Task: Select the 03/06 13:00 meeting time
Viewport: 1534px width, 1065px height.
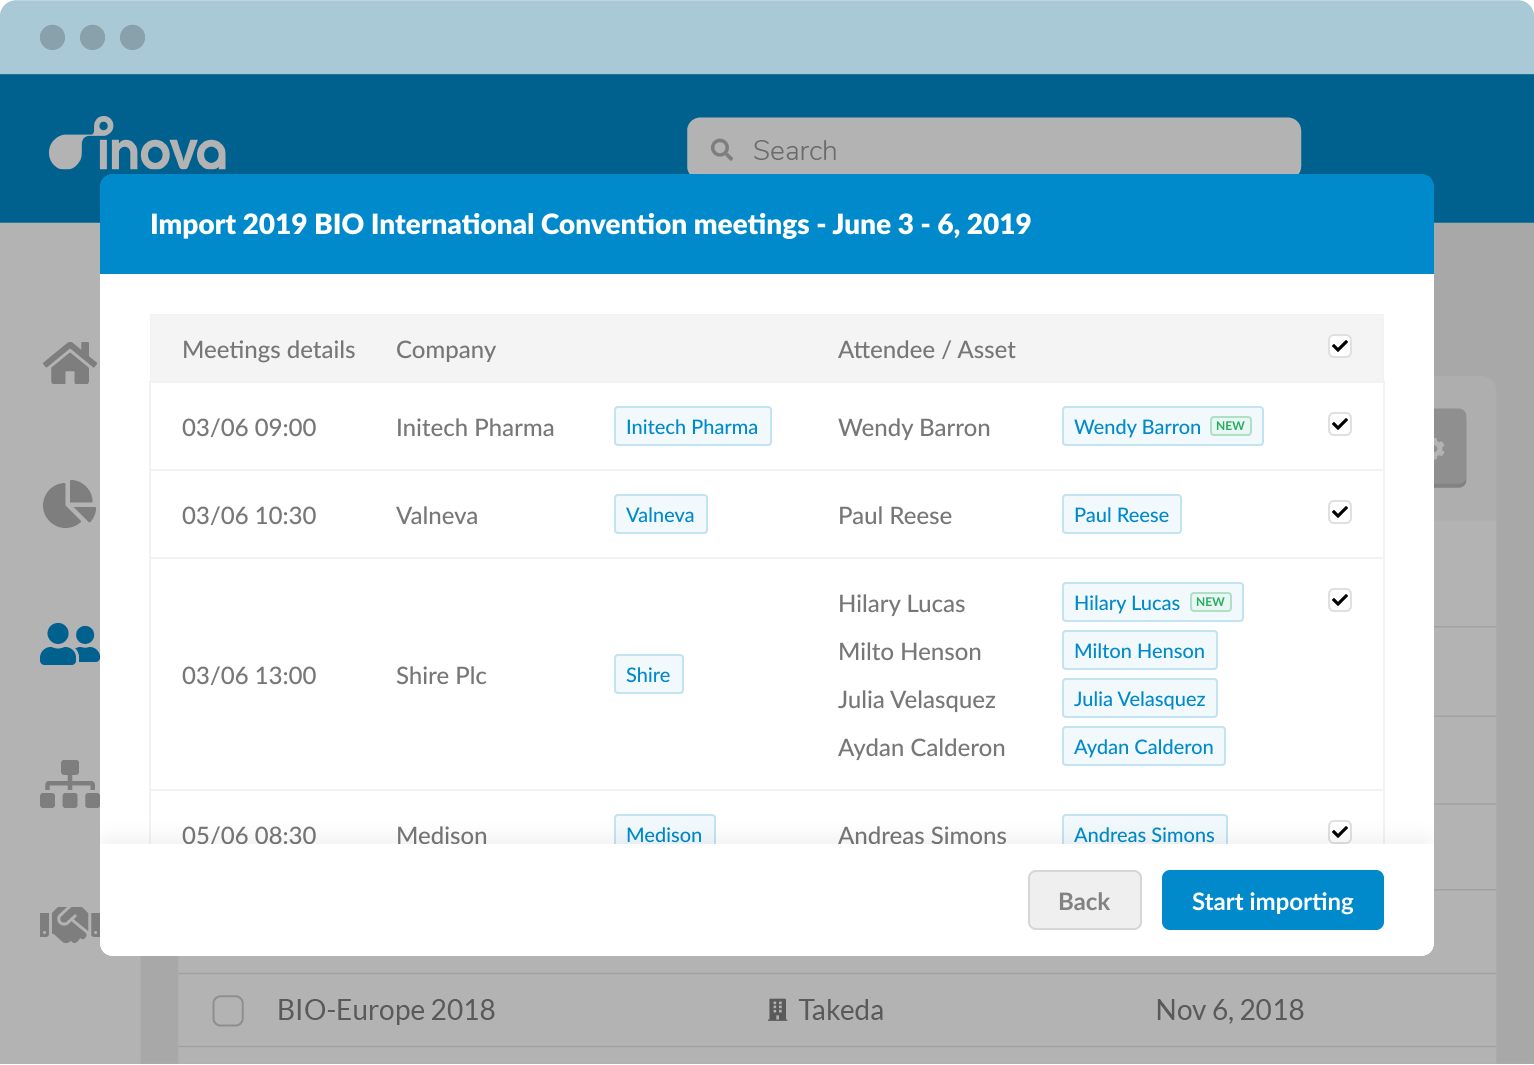Action: [249, 676]
